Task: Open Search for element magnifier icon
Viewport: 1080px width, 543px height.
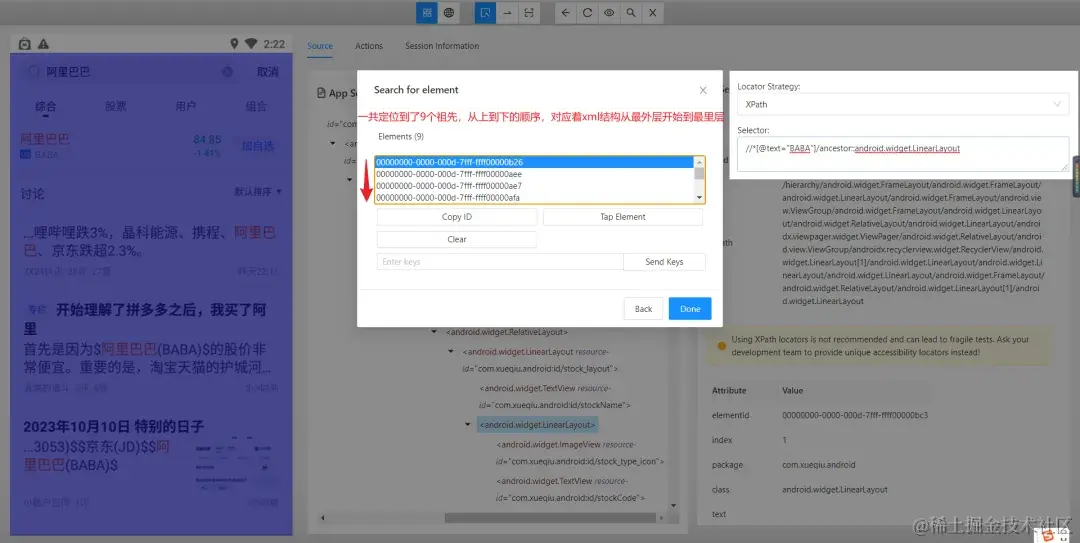Action: point(631,12)
